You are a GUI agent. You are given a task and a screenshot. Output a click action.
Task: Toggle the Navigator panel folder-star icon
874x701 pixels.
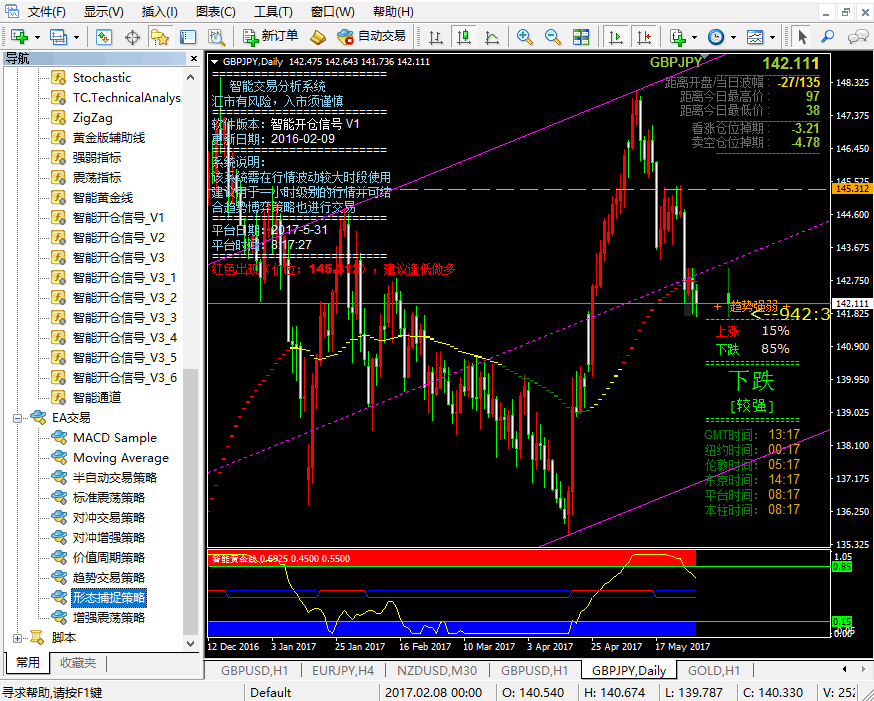click(160, 37)
